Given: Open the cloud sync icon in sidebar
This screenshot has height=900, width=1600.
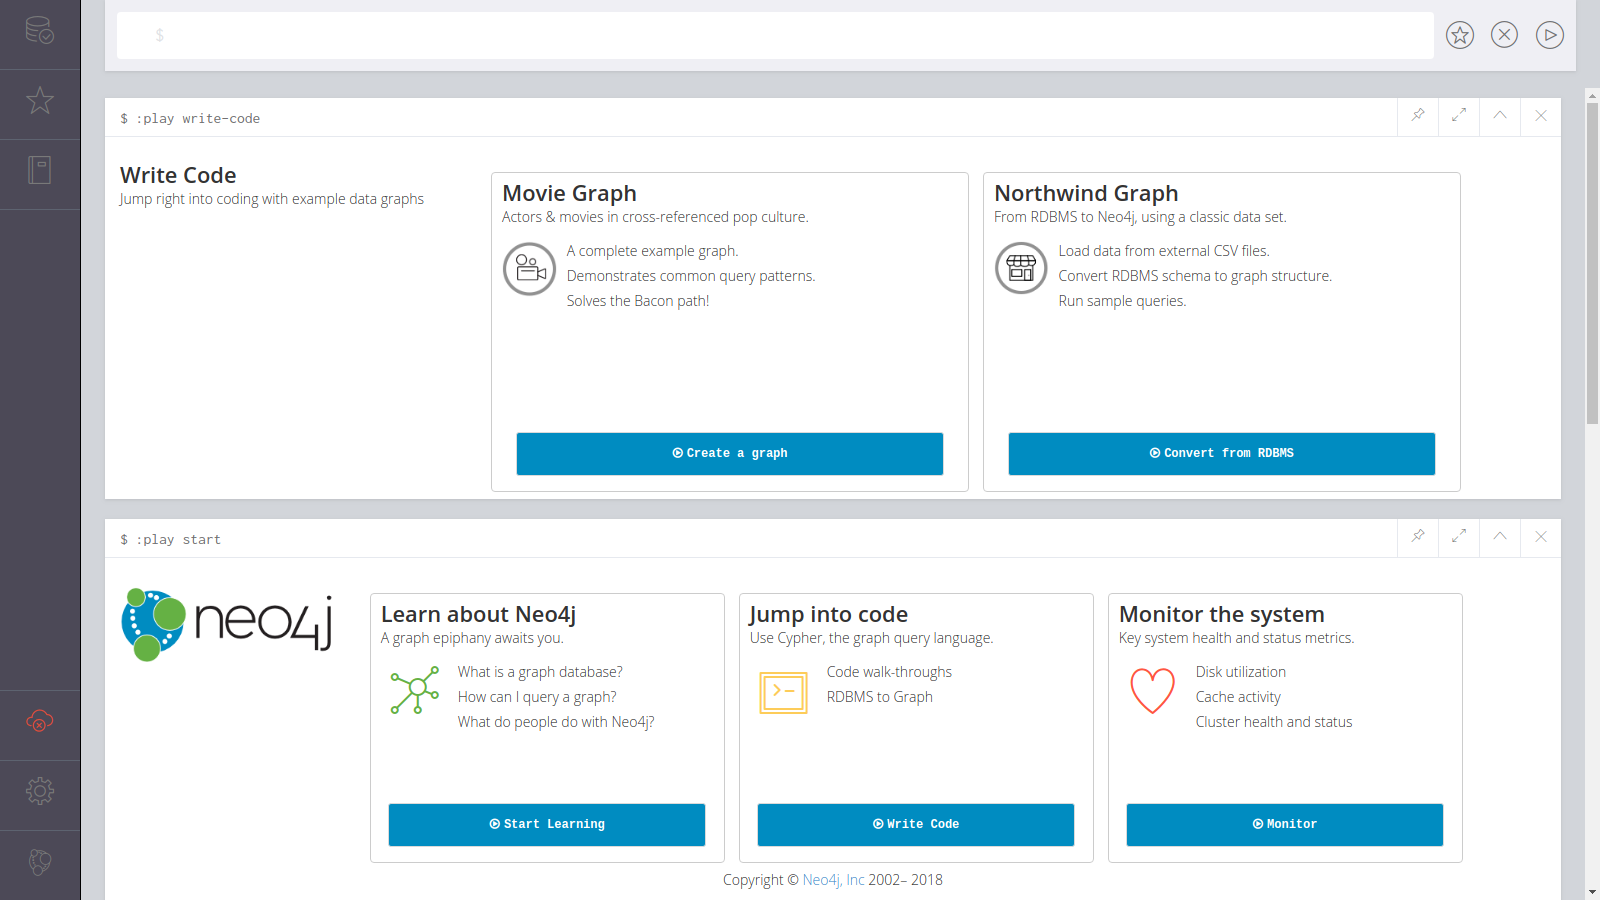Looking at the screenshot, I should (40, 721).
